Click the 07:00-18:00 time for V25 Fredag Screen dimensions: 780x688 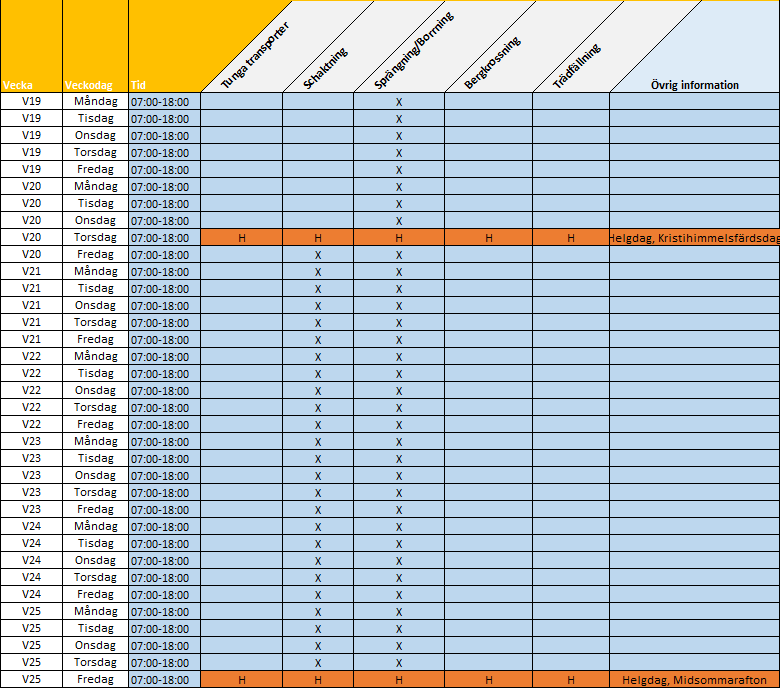tap(164, 680)
